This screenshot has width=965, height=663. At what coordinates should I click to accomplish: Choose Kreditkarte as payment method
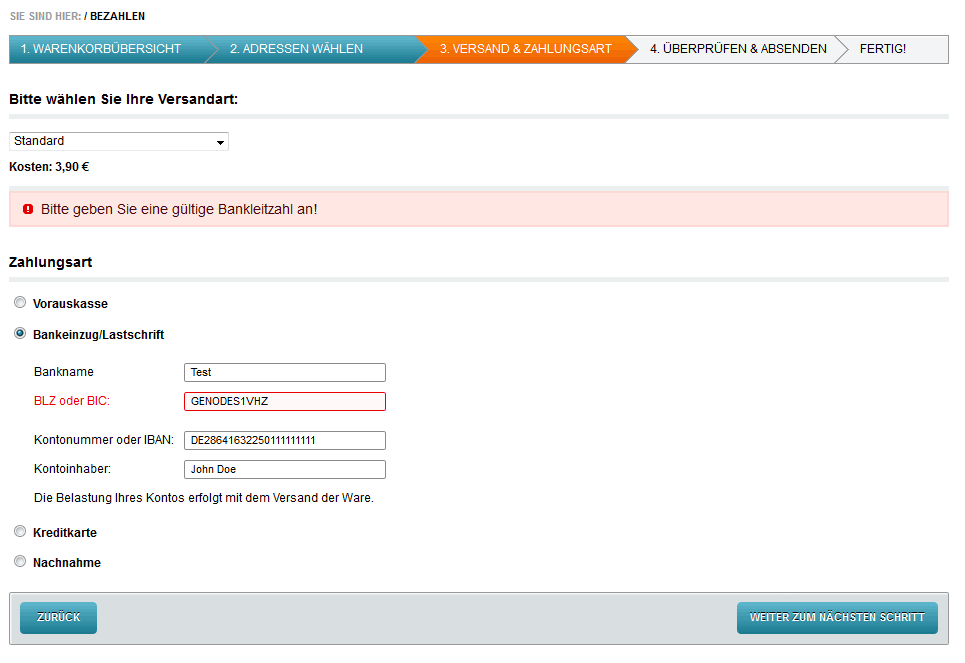(20, 531)
